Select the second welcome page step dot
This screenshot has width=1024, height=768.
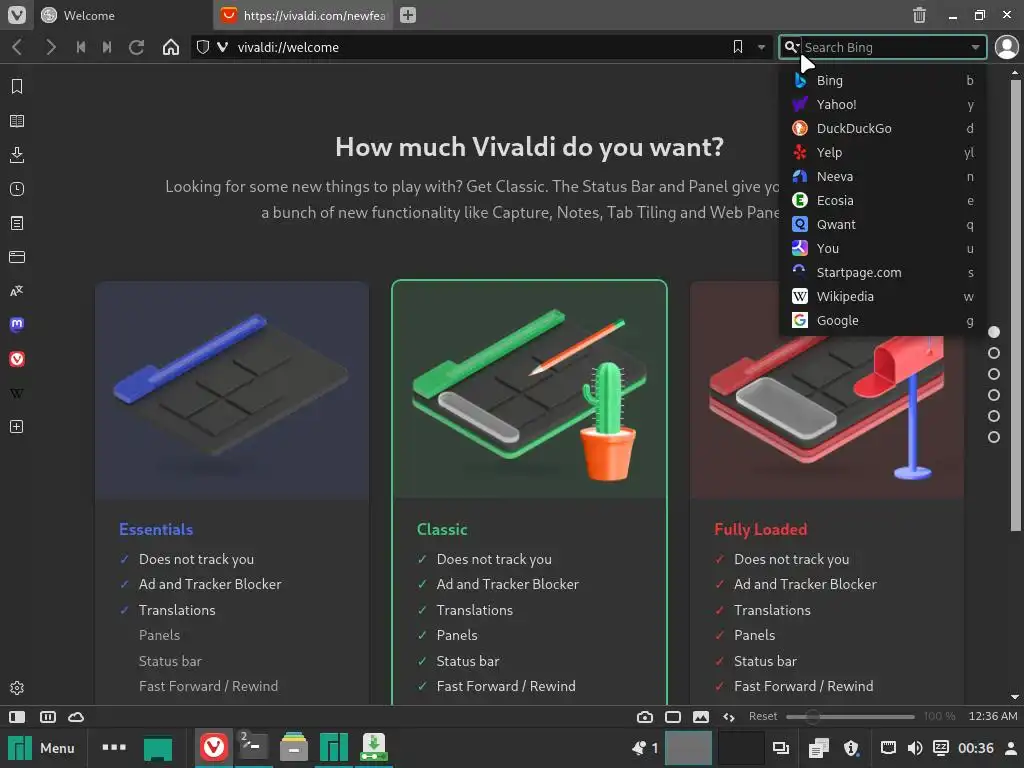click(994, 353)
